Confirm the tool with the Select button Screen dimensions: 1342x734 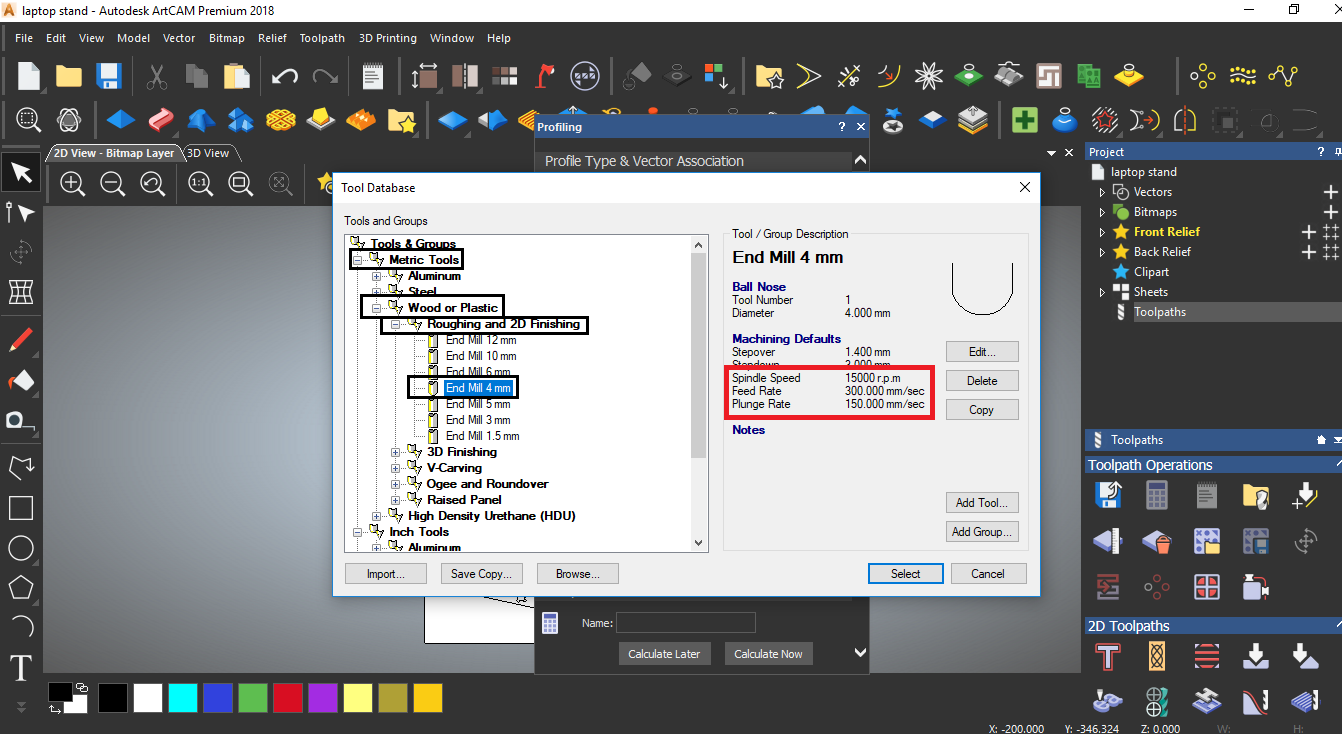click(x=906, y=574)
